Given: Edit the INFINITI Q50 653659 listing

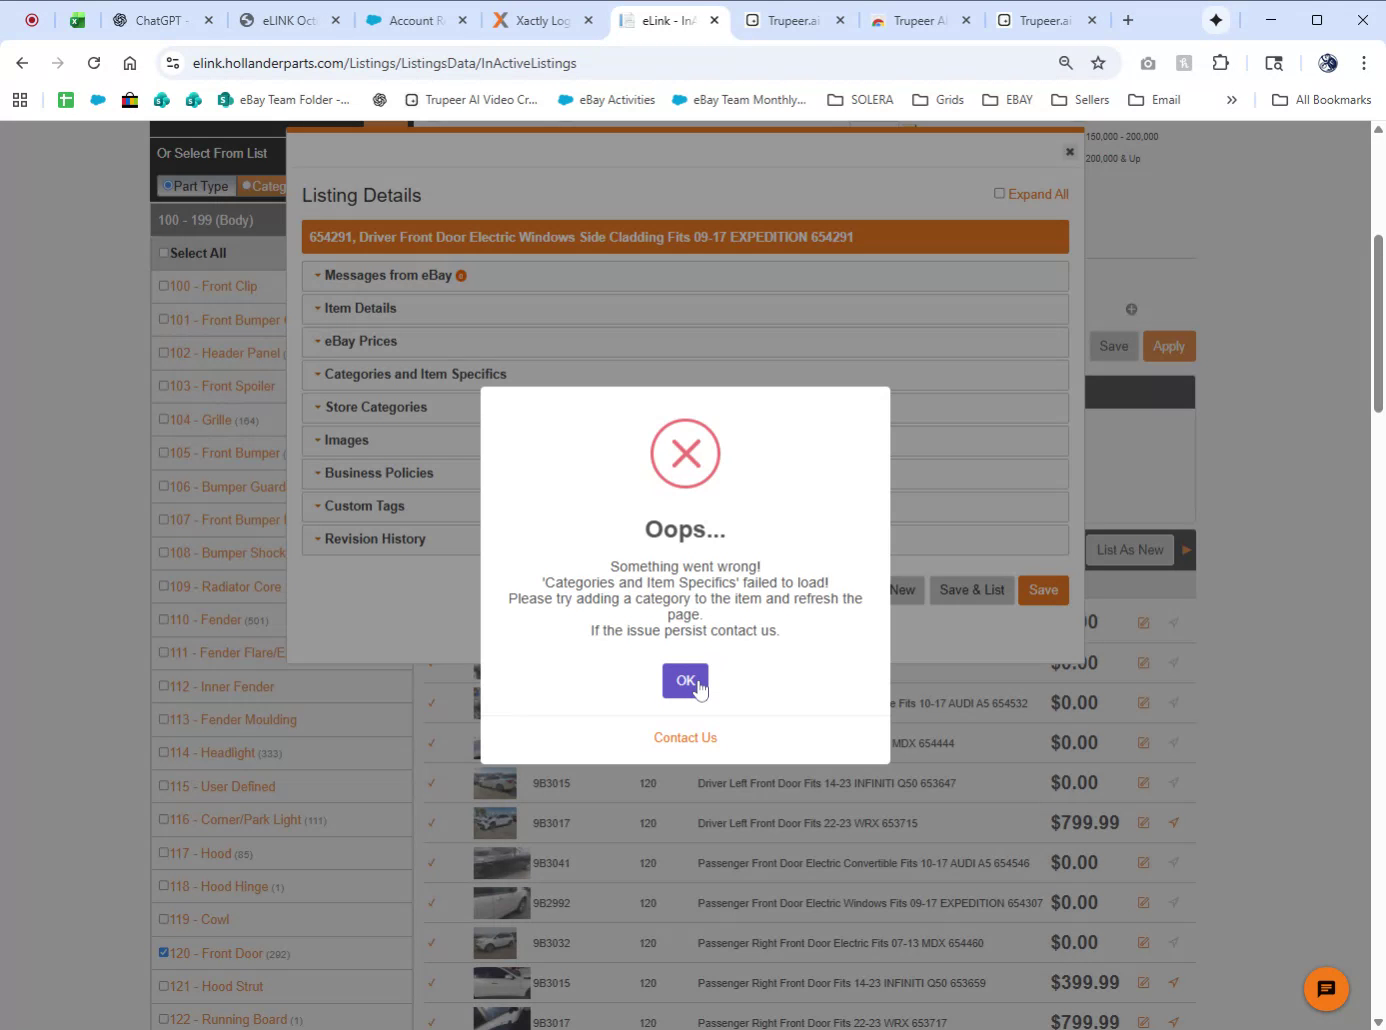Looking at the screenshot, I should 1143,983.
